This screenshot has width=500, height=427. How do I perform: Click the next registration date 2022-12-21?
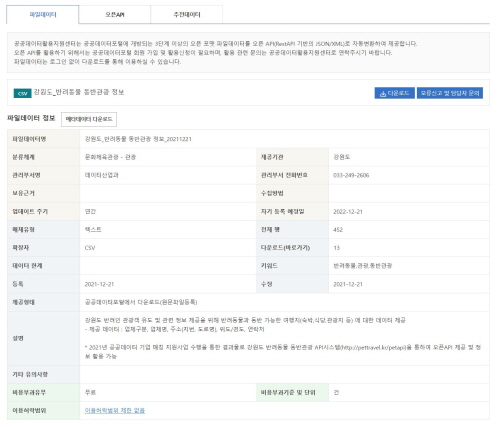point(348,212)
